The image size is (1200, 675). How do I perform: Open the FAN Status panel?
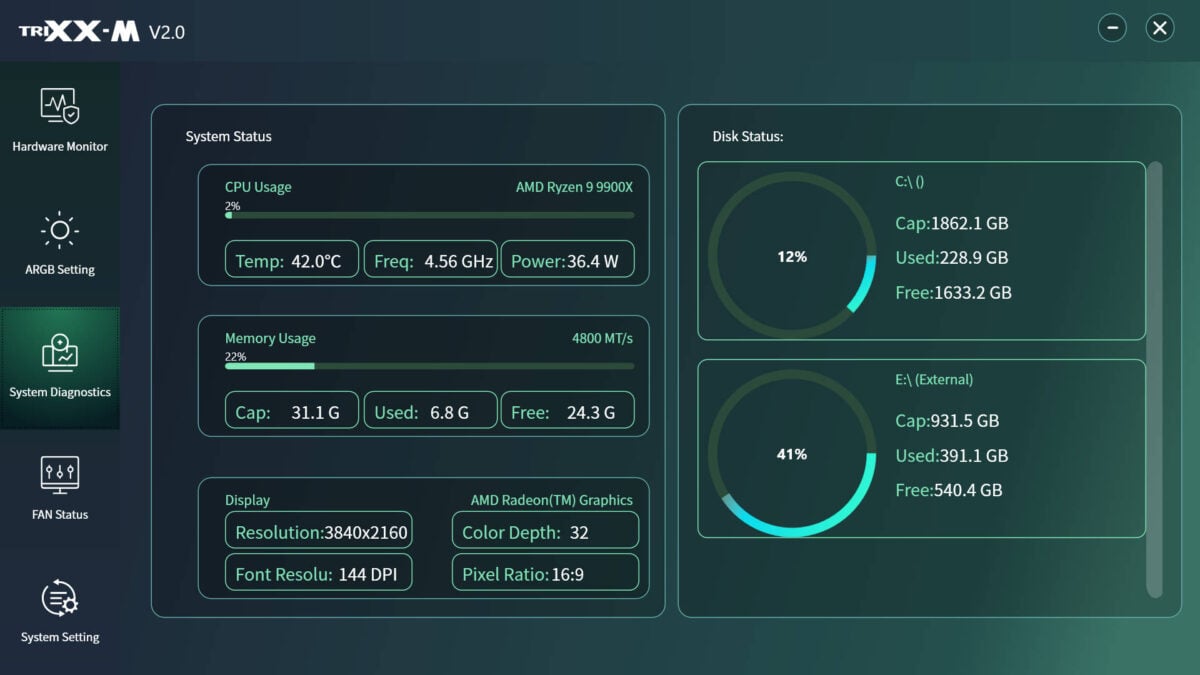(60, 490)
